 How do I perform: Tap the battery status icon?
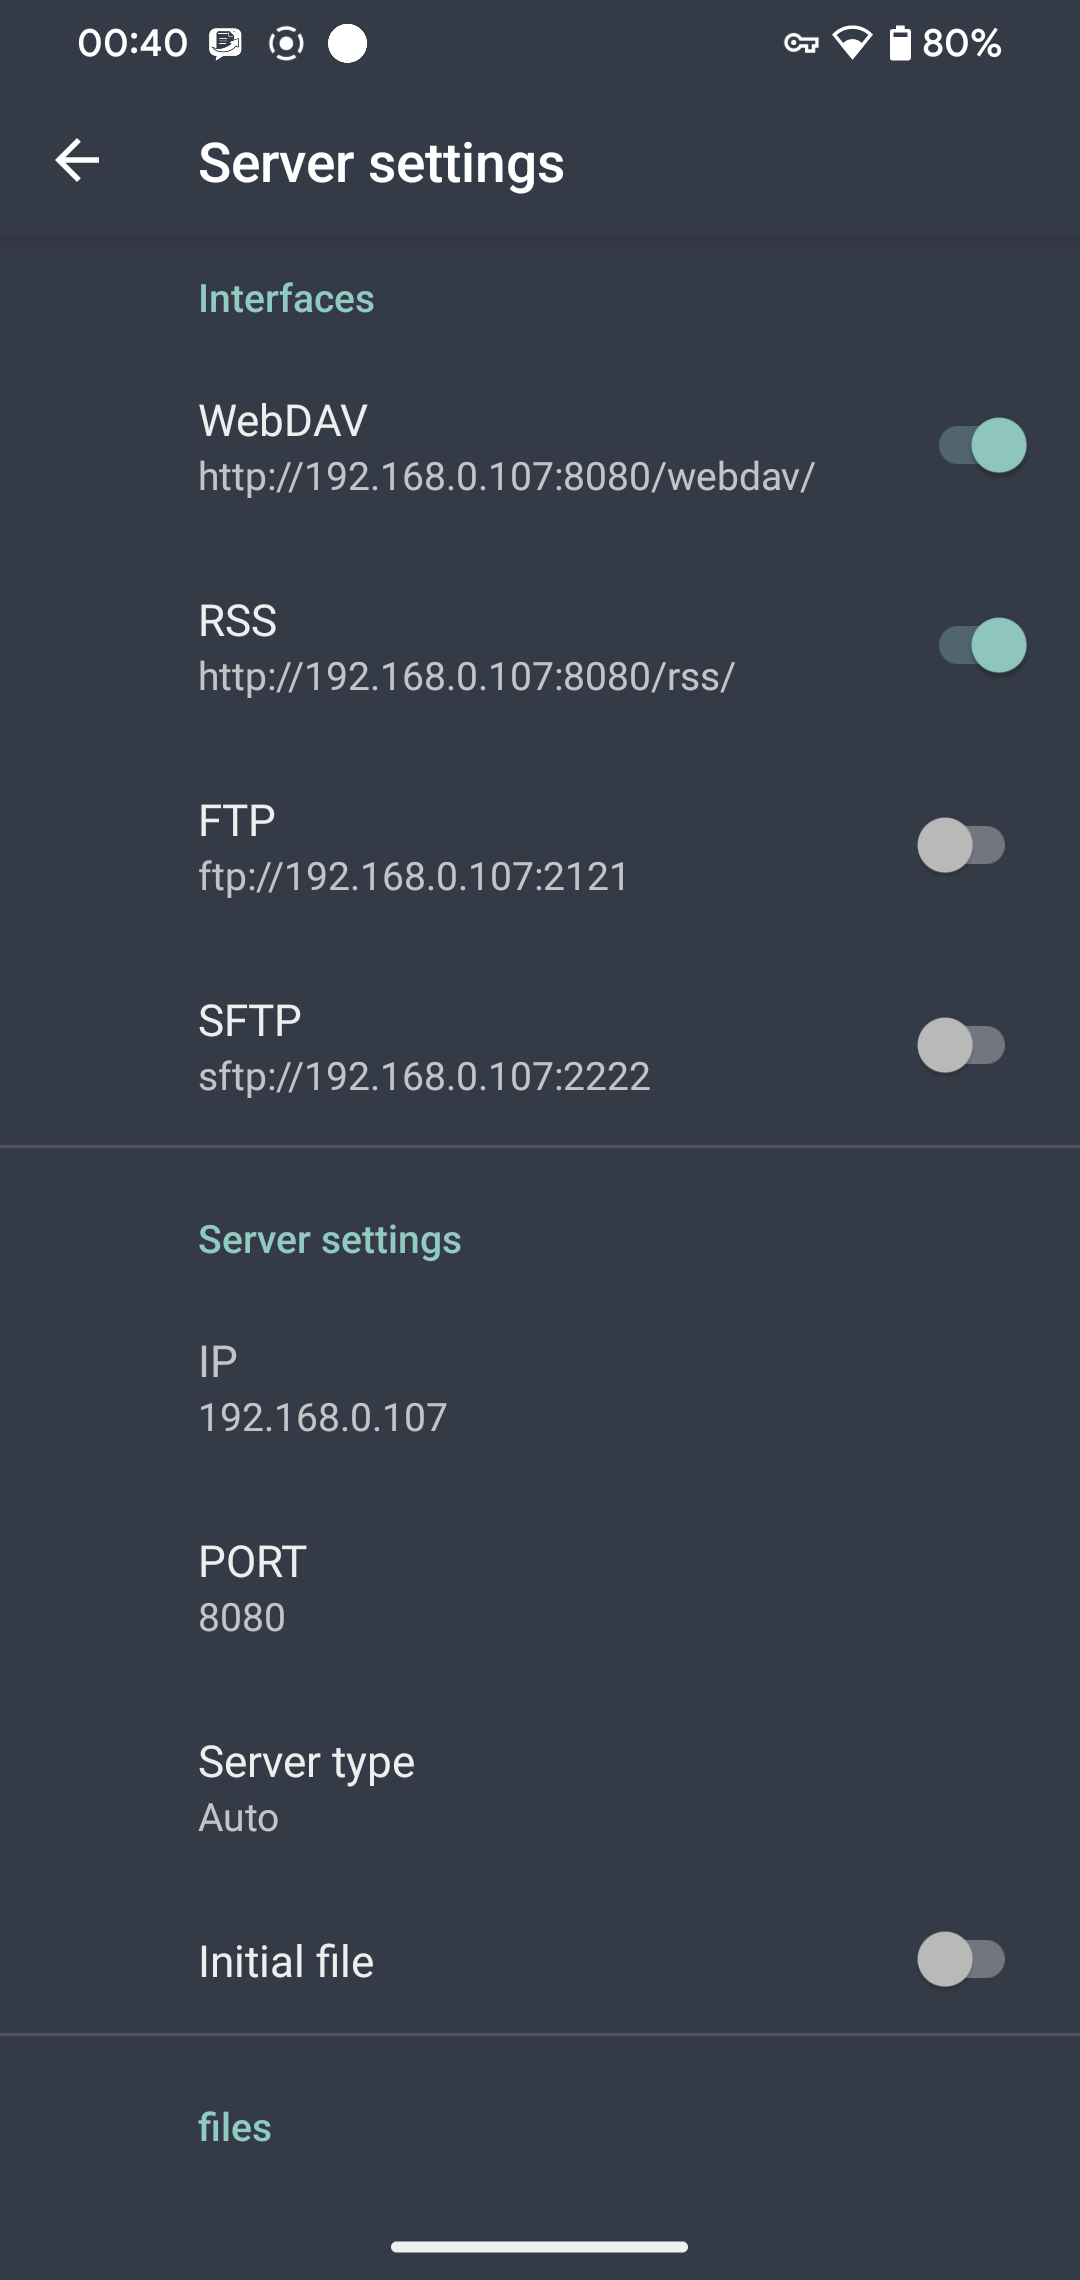point(900,43)
